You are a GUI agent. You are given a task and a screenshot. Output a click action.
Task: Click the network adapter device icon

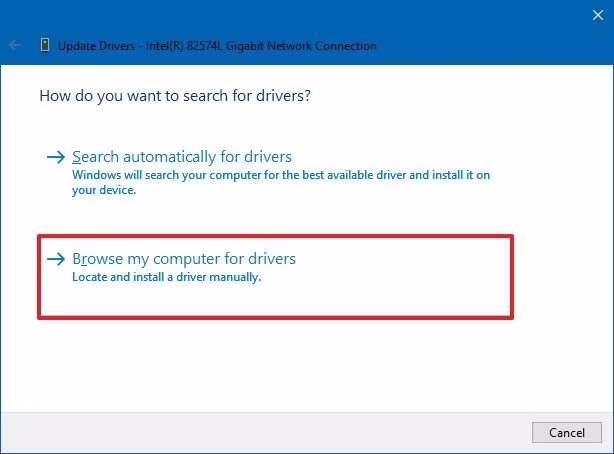pyautogui.click(x=45, y=45)
